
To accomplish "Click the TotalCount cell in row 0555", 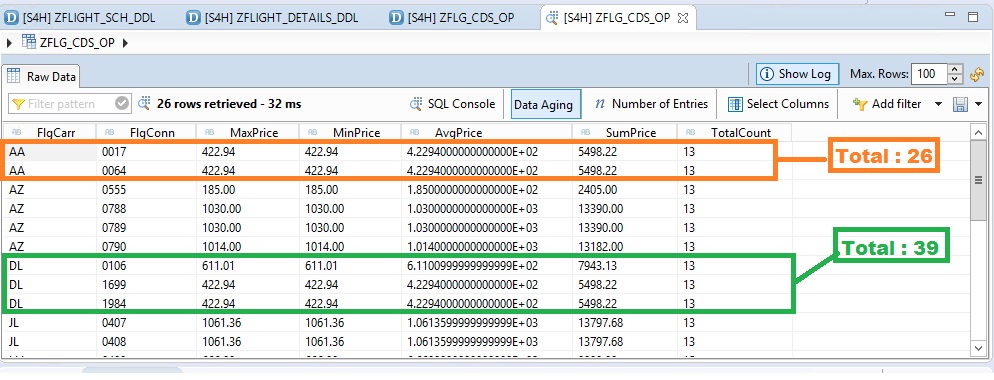I will [x=735, y=190].
